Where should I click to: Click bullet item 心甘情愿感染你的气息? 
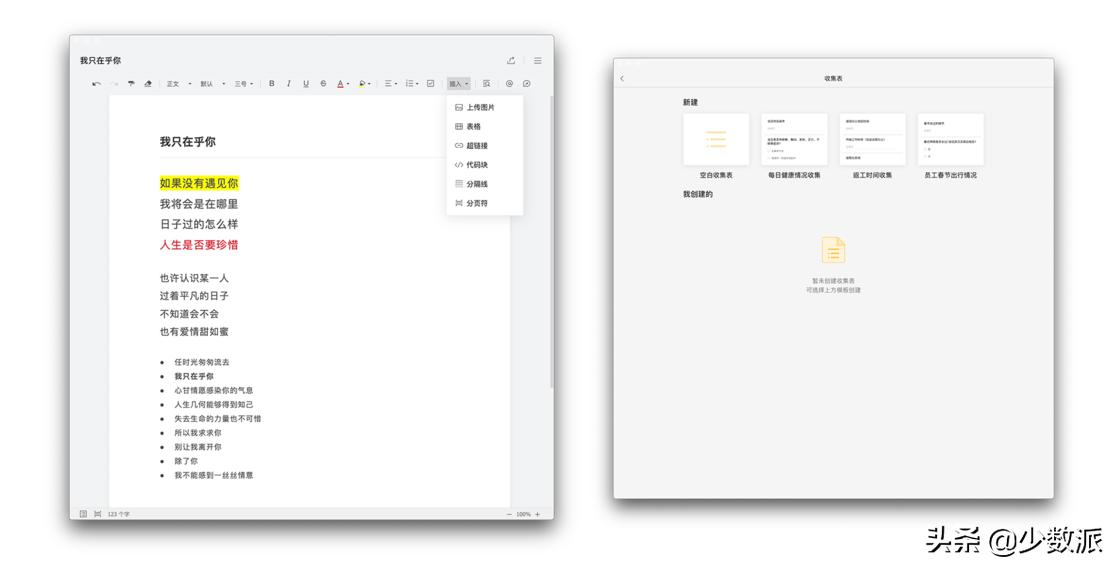pyautogui.click(x=214, y=391)
